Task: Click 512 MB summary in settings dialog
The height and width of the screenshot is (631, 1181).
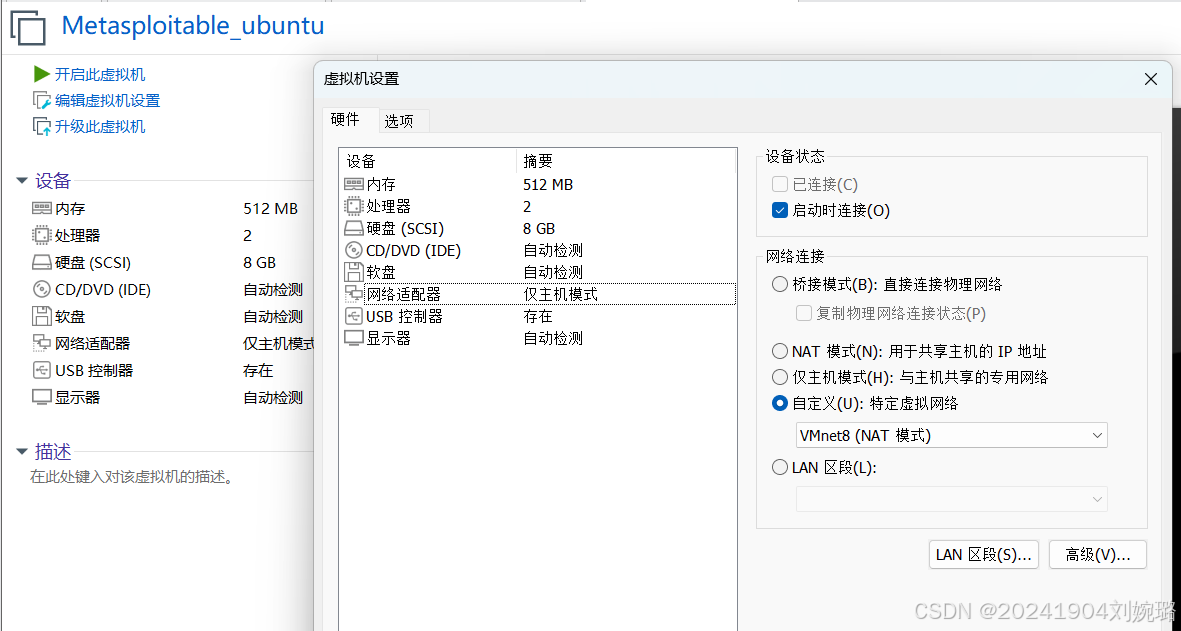Action: [548, 184]
